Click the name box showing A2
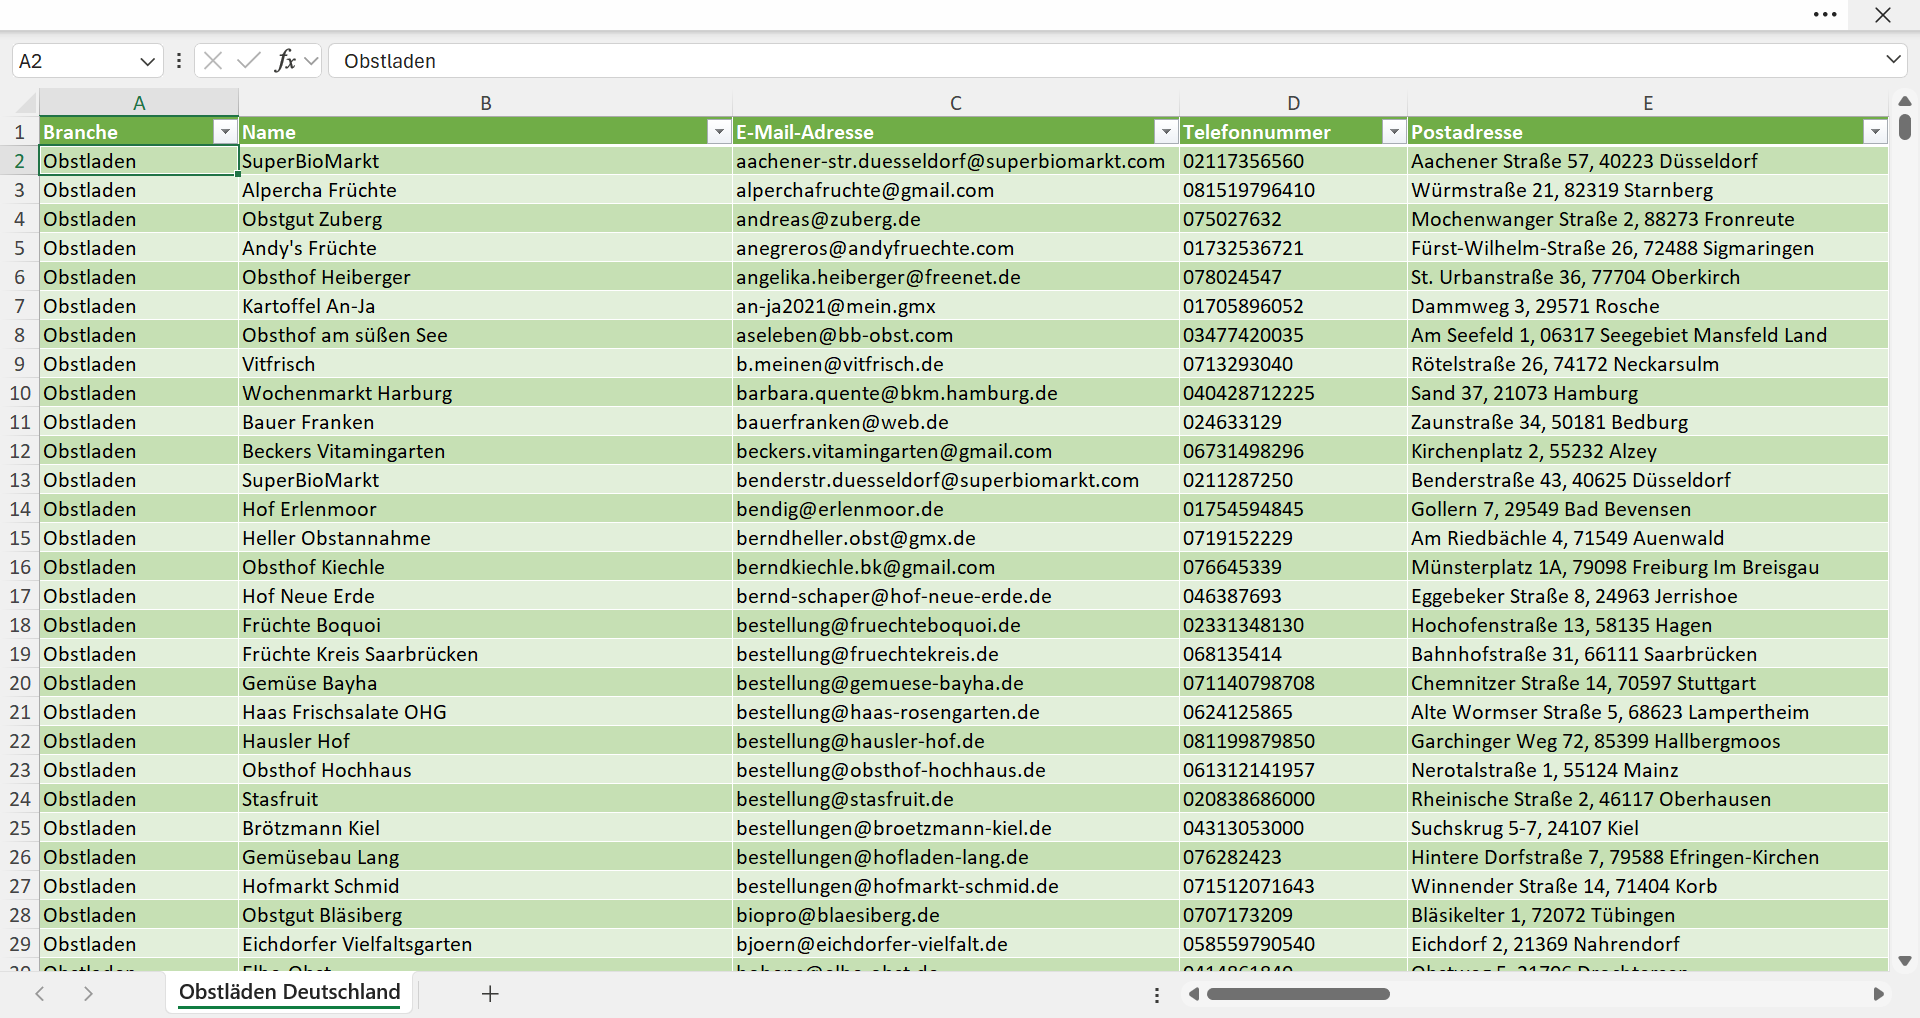 [75, 61]
